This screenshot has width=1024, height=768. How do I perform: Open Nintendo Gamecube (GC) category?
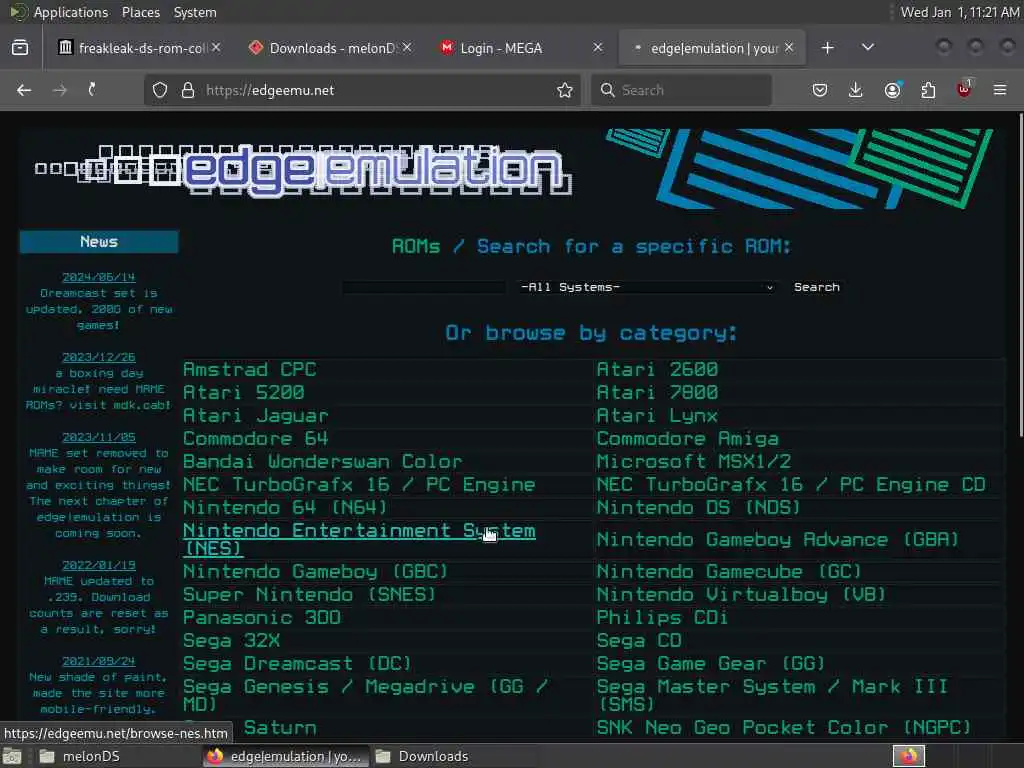[729, 571]
